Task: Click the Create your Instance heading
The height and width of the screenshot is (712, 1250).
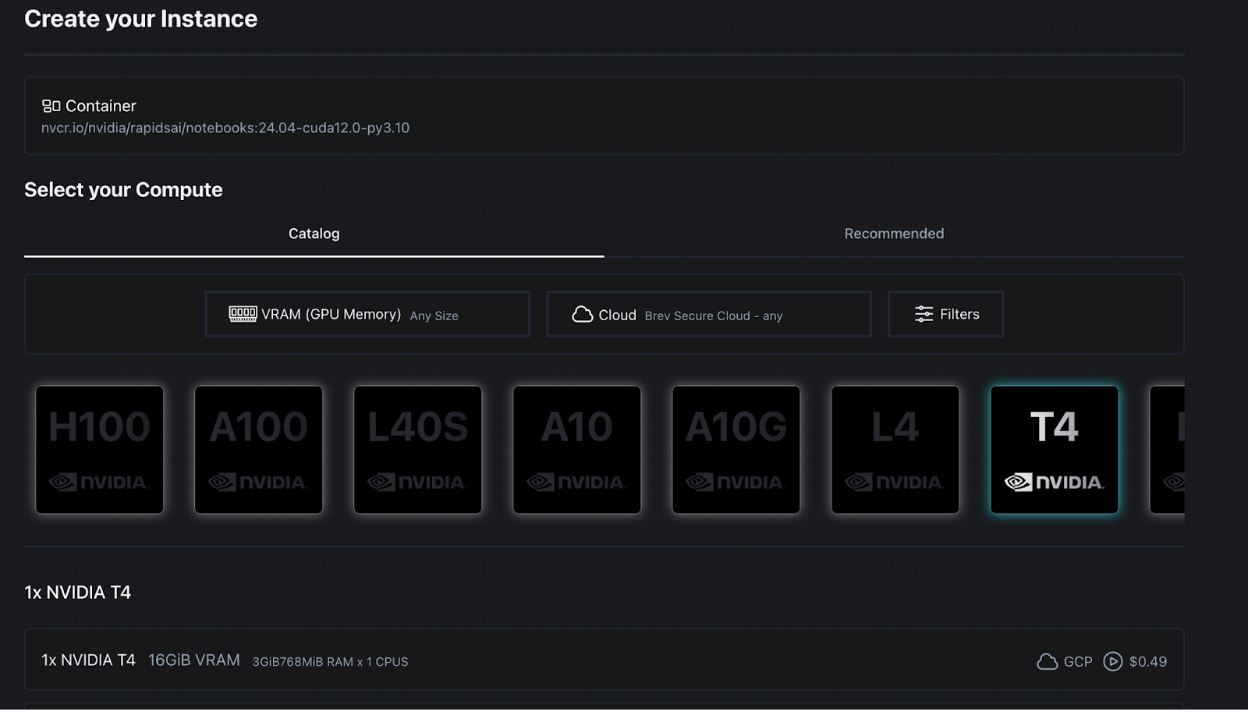Action: click(x=141, y=19)
